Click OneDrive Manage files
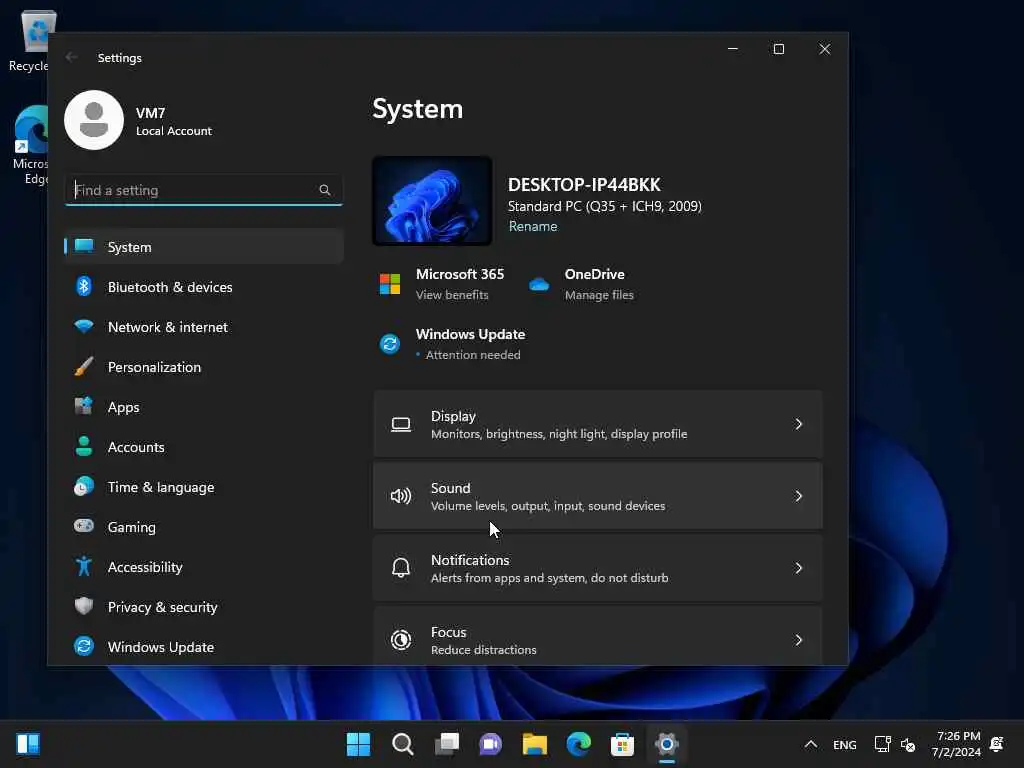This screenshot has width=1024, height=768. (x=599, y=295)
